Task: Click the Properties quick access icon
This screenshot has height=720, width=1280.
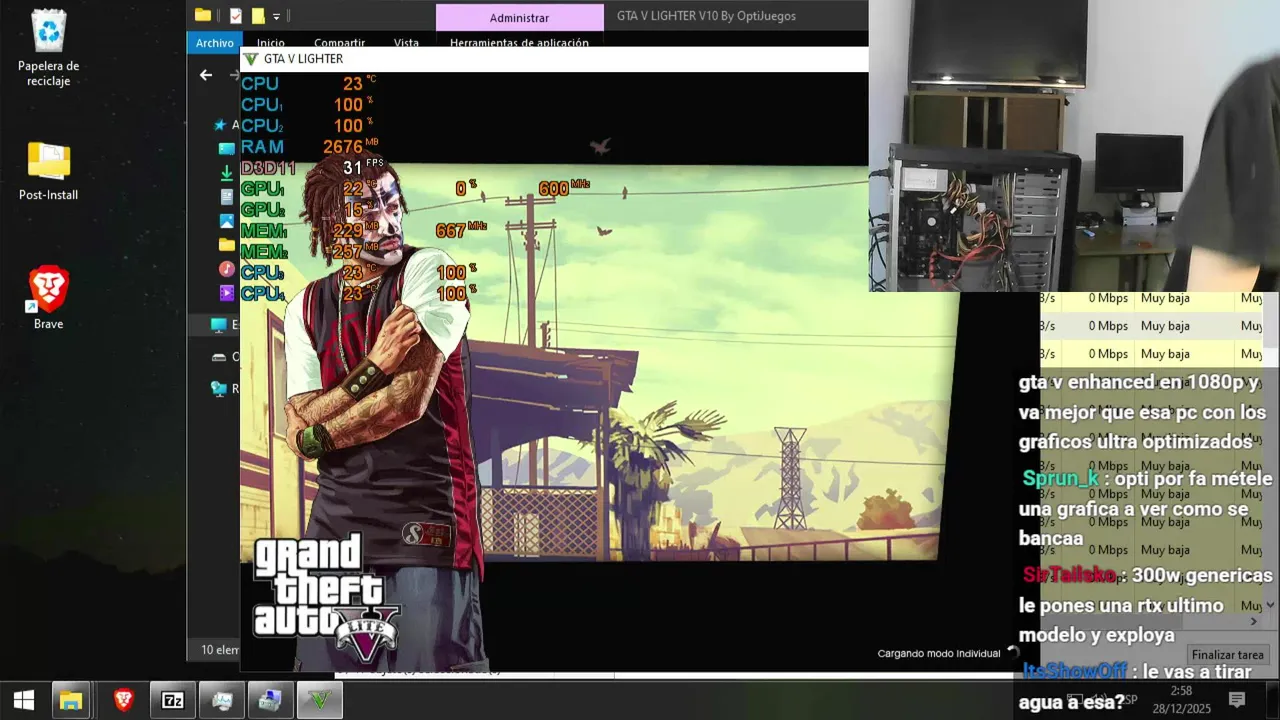Action: coord(236,15)
